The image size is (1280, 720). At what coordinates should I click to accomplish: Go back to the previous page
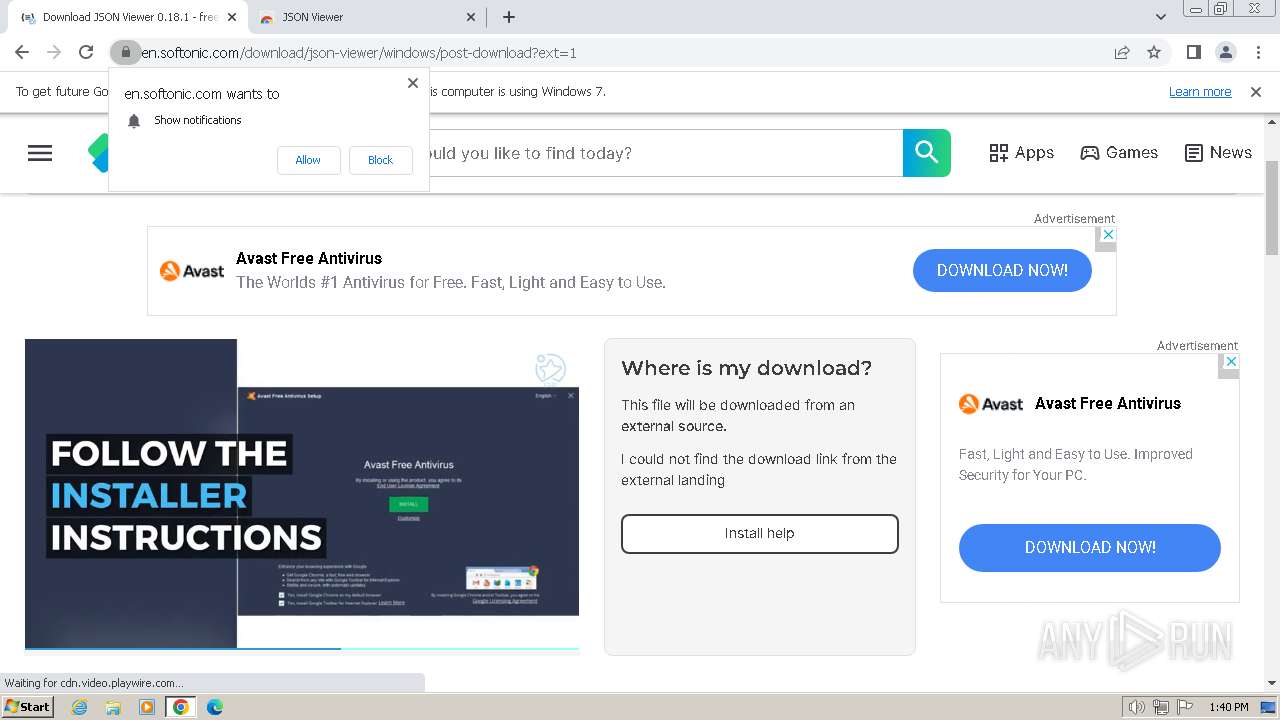coord(22,52)
